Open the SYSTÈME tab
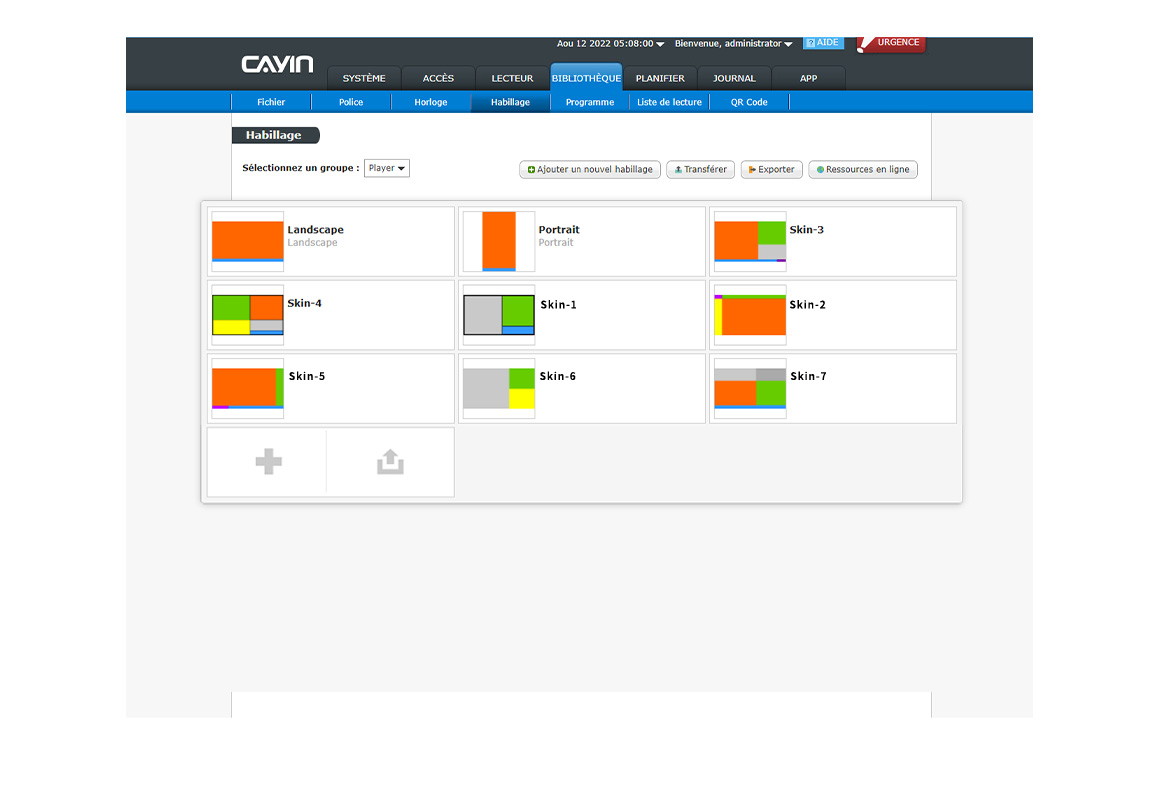Screen dimensions: 1172x810 pos(364,78)
